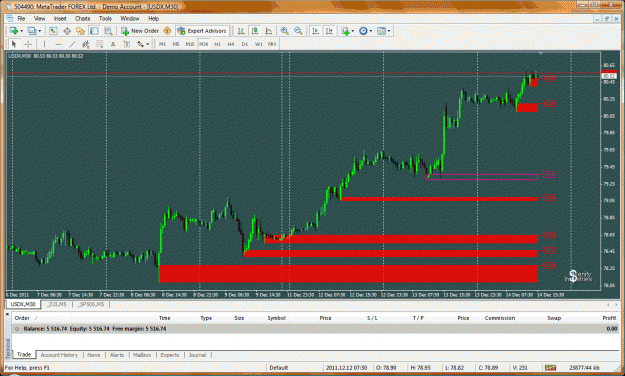Switch to M15 timeframe

(190, 44)
